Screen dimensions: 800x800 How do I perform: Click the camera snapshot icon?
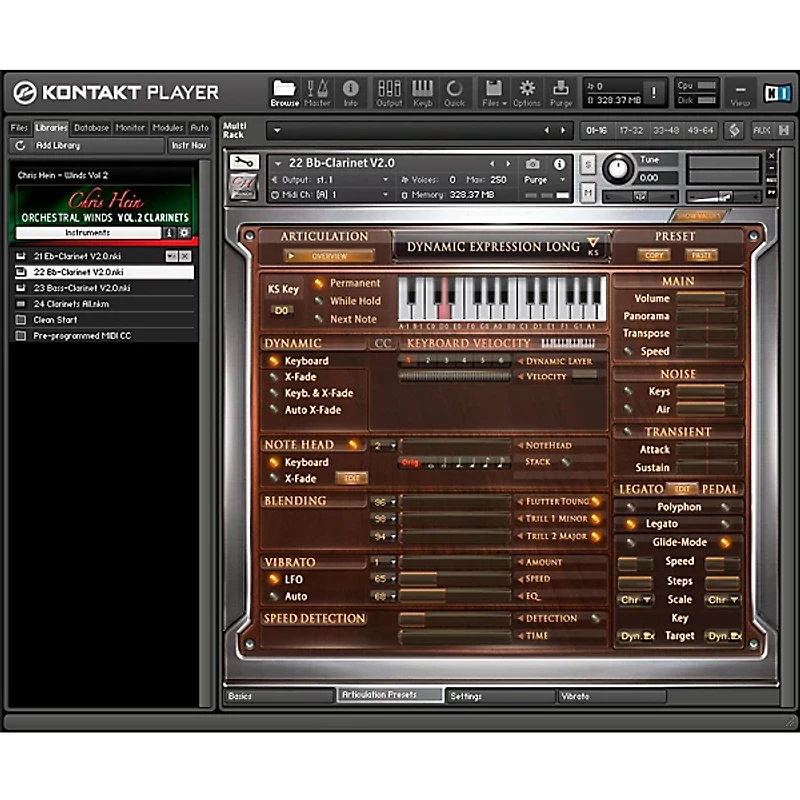[532, 164]
